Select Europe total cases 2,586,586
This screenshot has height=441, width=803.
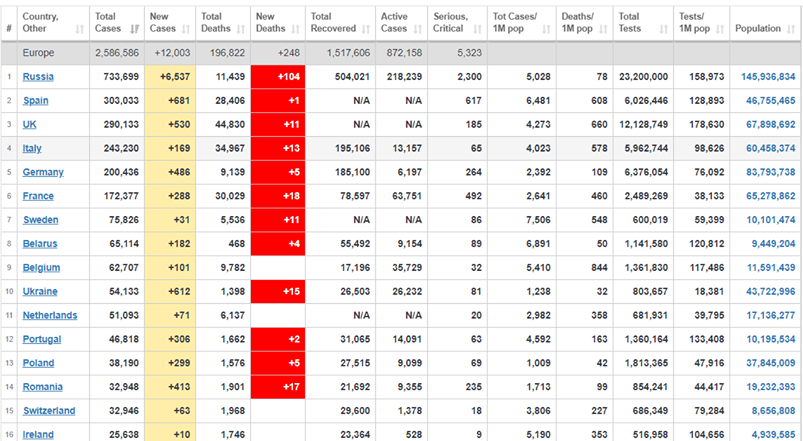117,53
